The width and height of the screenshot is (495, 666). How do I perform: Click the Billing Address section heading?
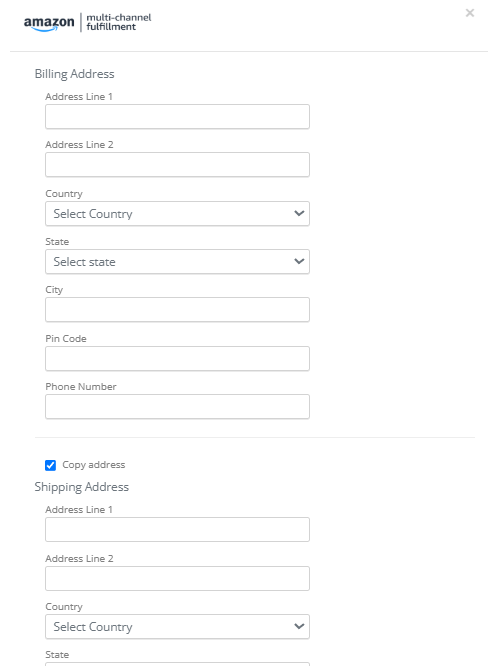pyautogui.click(x=74, y=74)
